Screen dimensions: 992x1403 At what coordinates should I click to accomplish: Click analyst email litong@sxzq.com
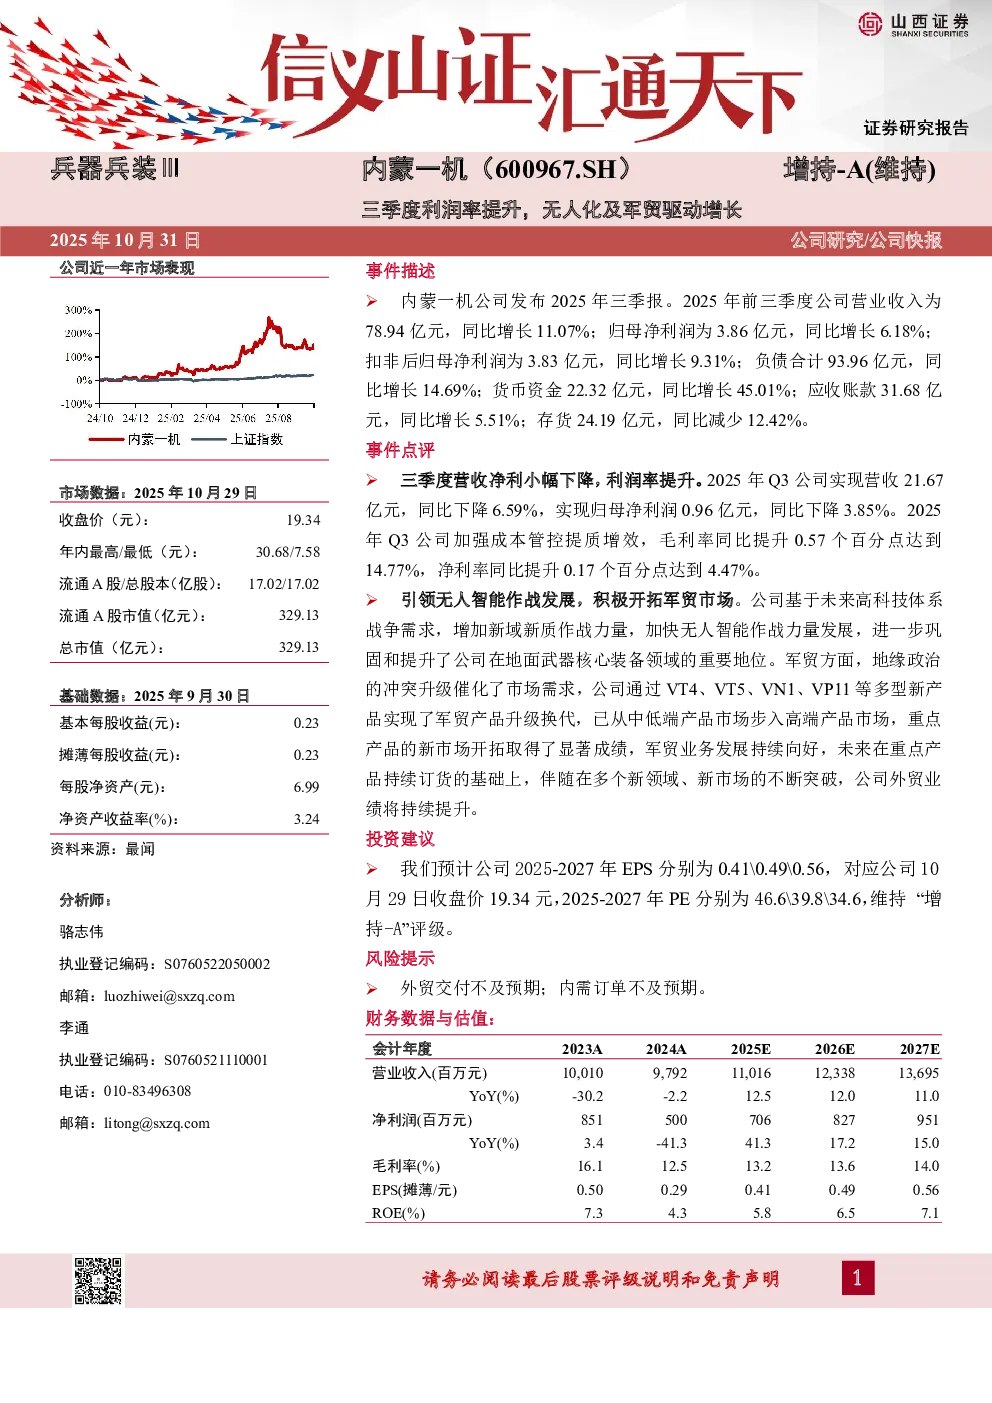157,1123
